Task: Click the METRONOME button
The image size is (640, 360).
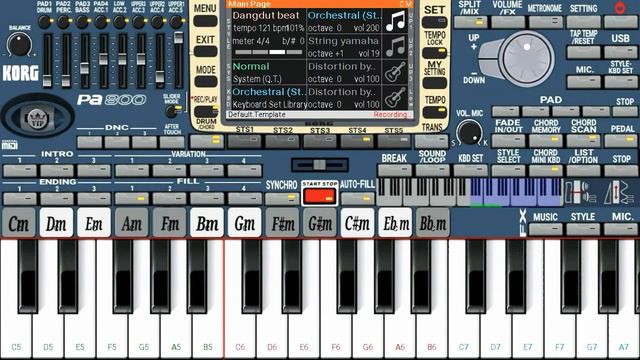Action: pyautogui.click(x=546, y=22)
